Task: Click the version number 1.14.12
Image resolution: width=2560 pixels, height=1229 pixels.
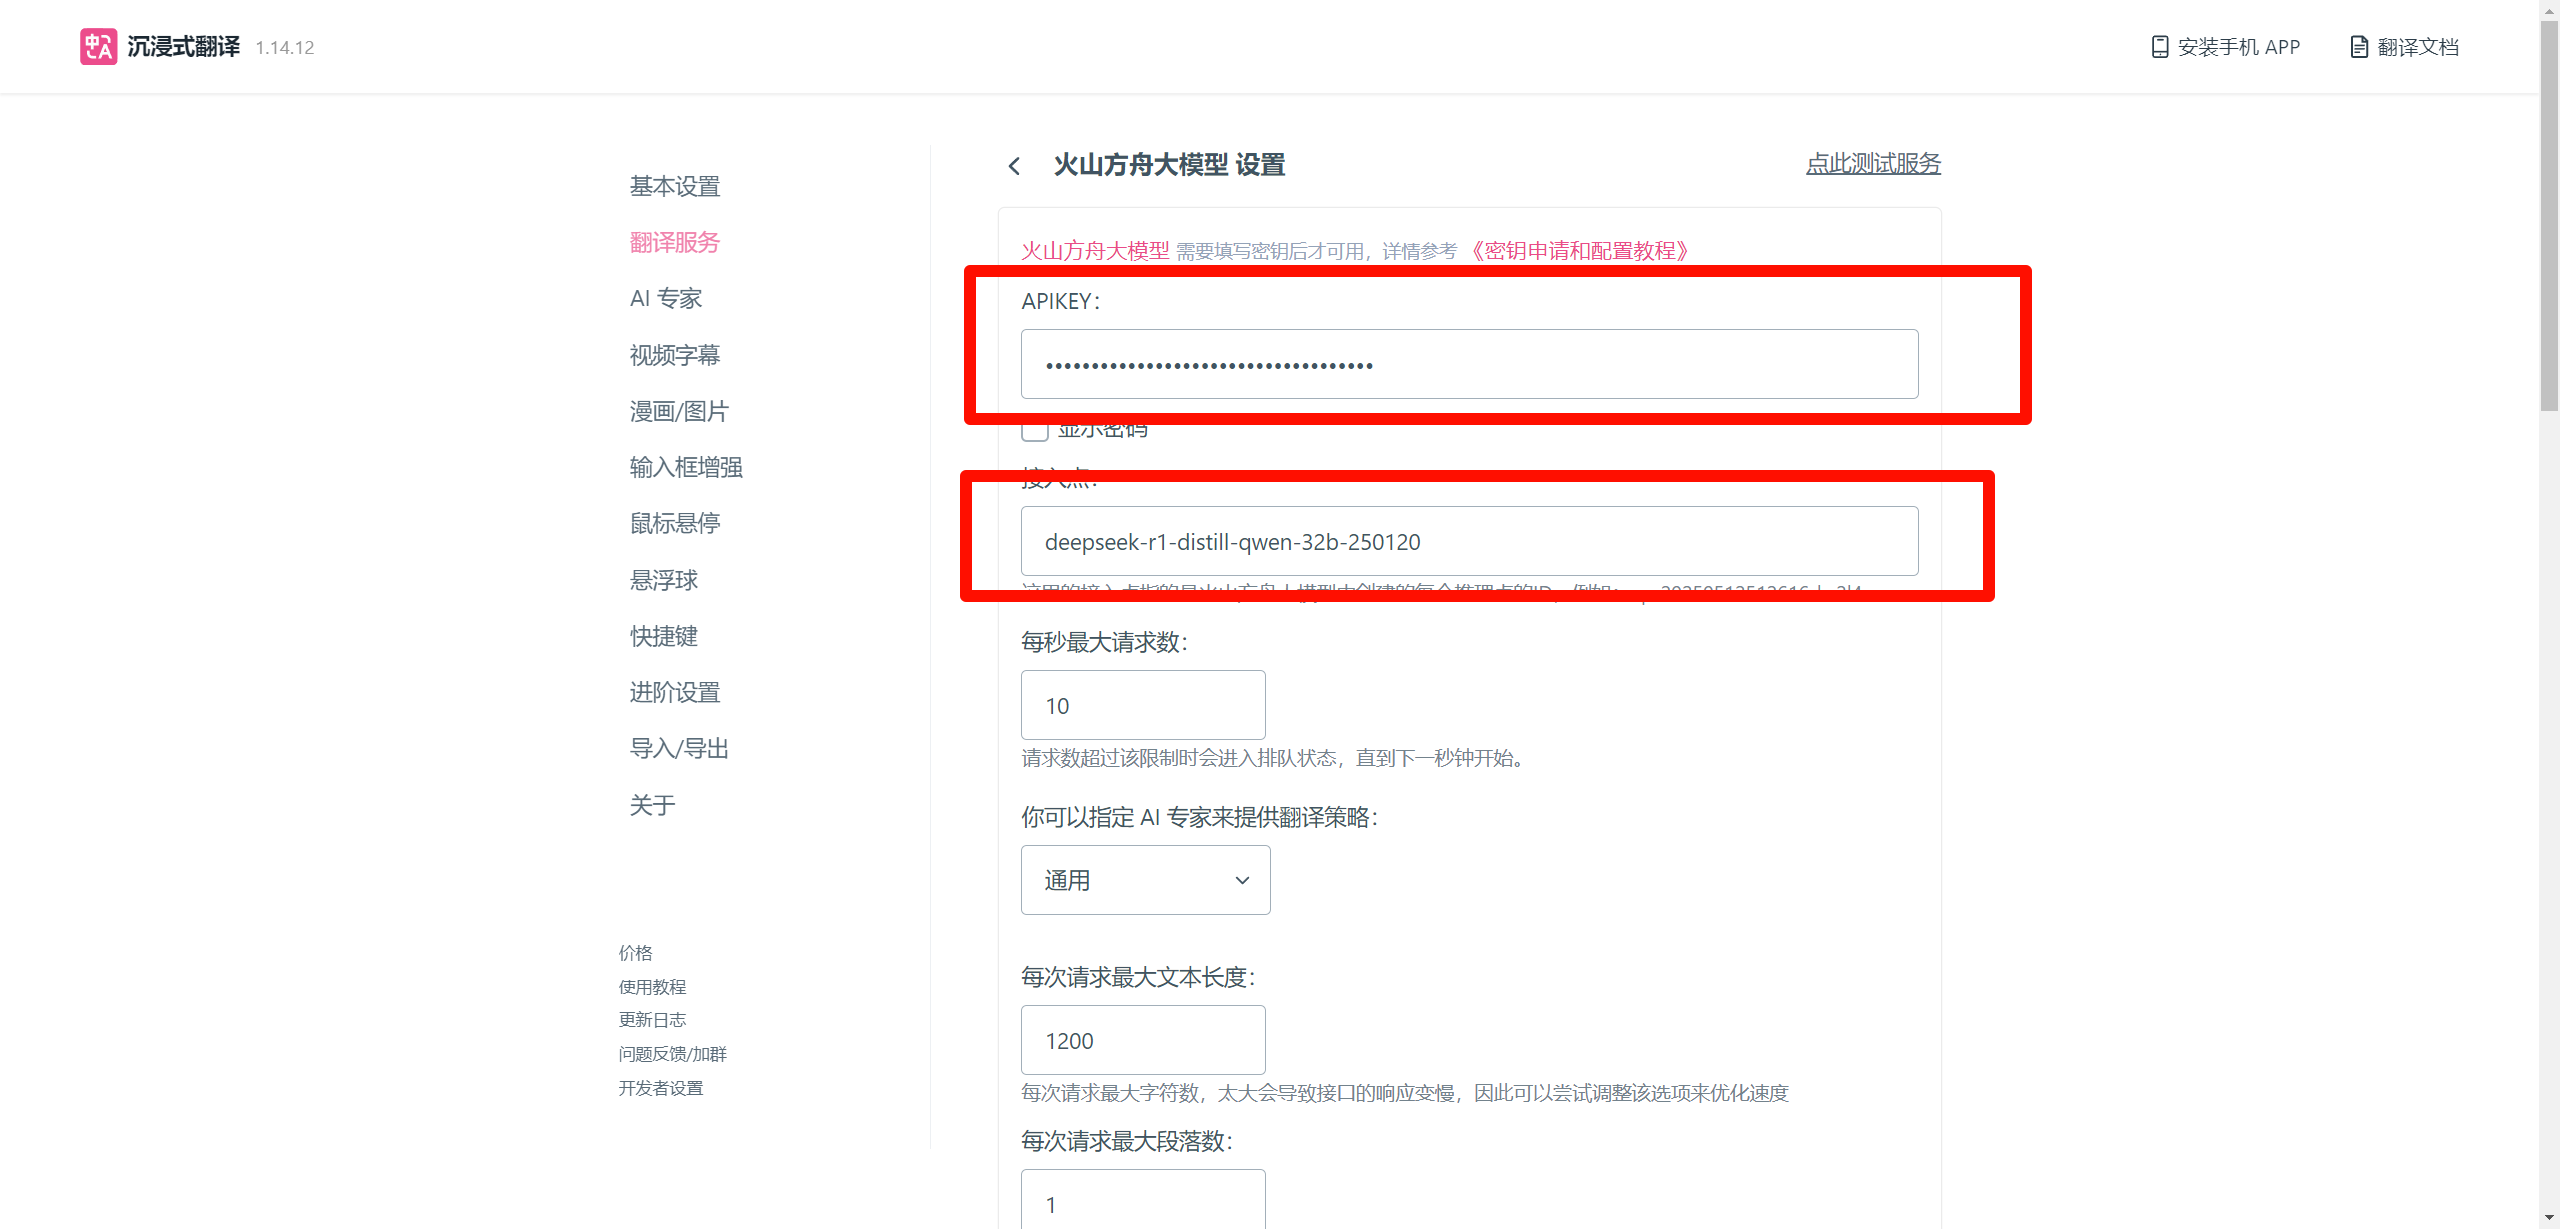Action: (x=285, y=48)
